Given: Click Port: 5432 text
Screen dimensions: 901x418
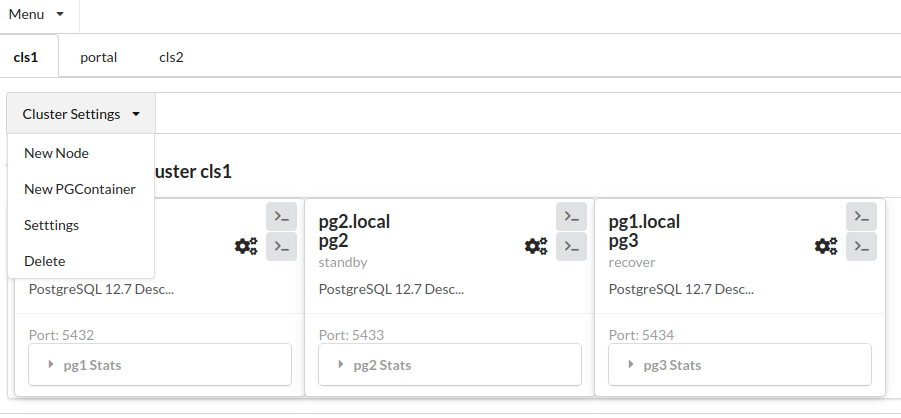Looking at the screenshot, I should [x=61, y=335].
